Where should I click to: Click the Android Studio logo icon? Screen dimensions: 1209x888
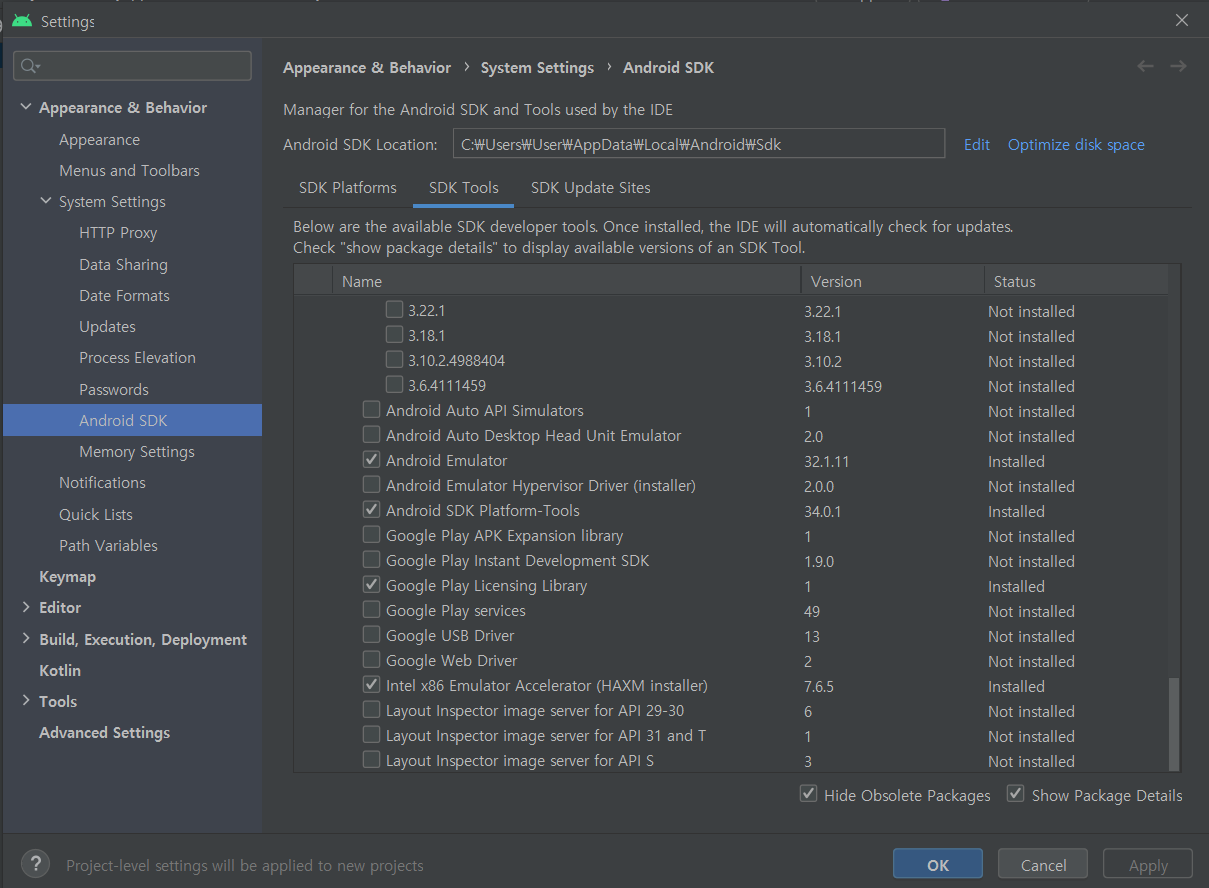(22, 21)
